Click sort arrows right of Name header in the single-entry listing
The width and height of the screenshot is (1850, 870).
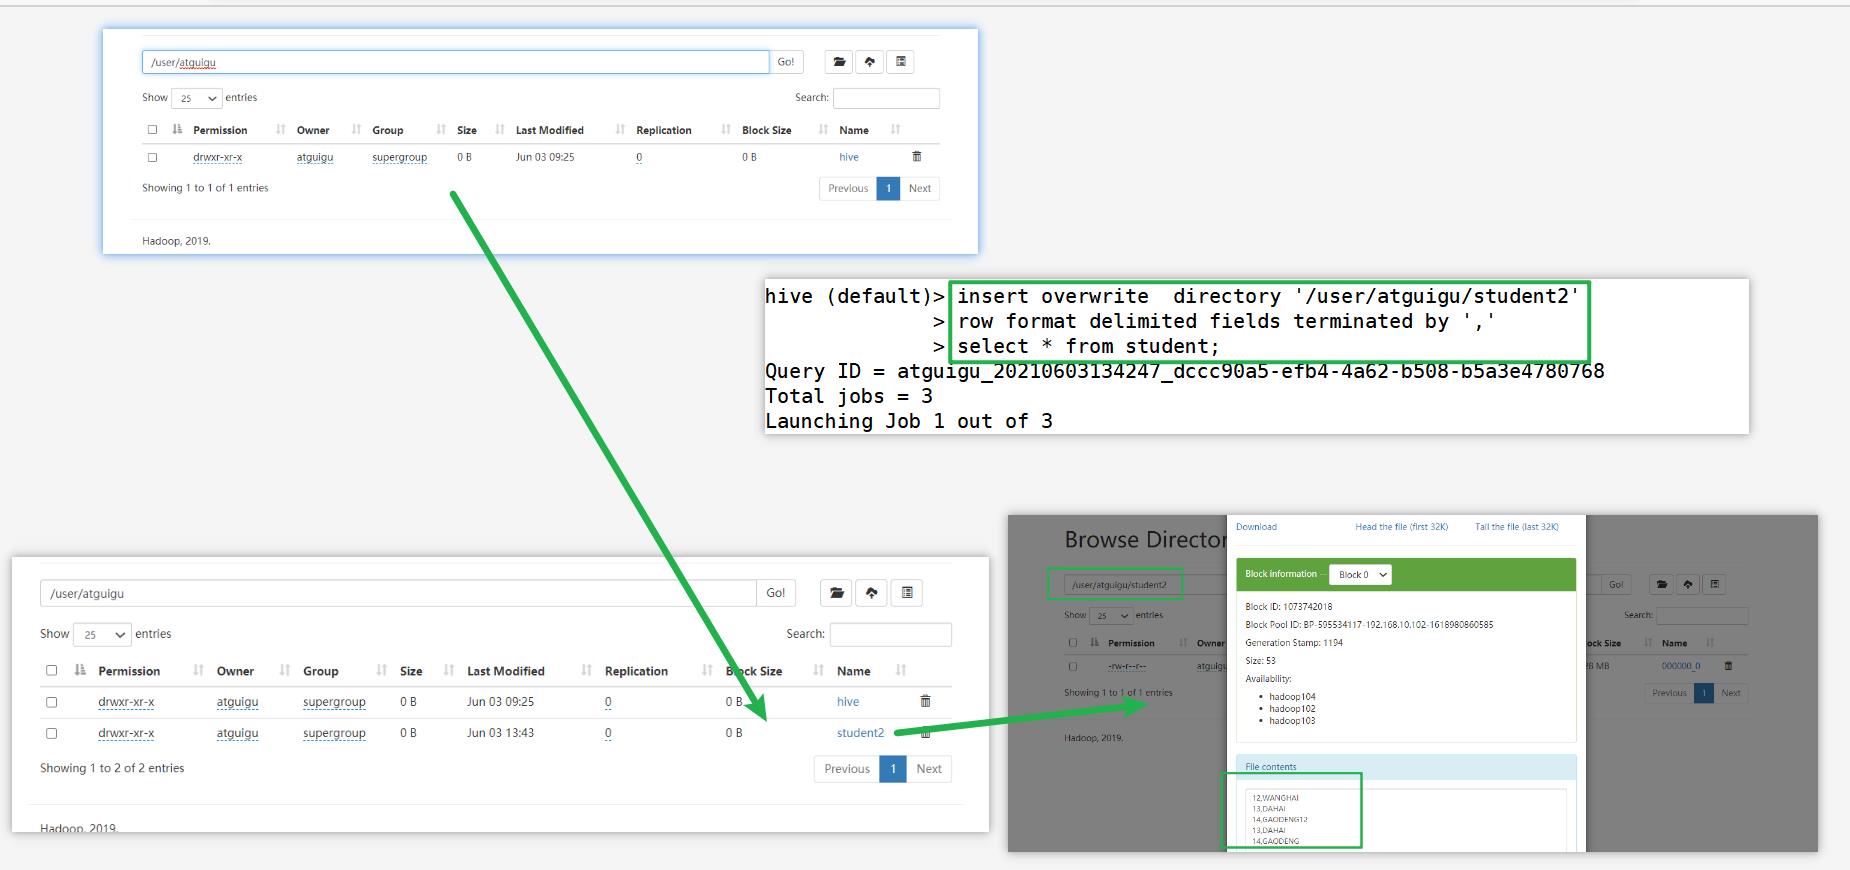click(895, 130)
